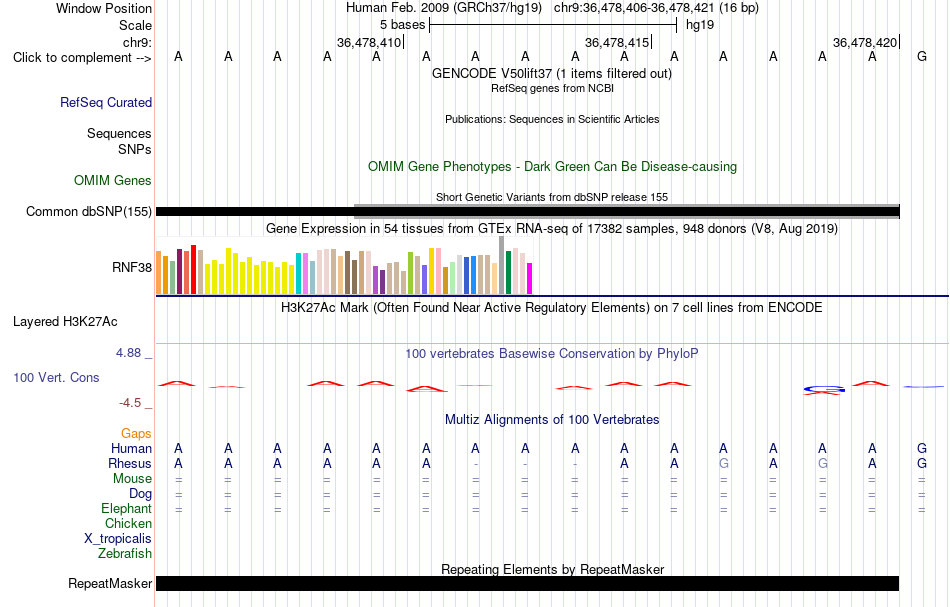This screenshot has width=950, height=607.
Task: Click the hg19 label beside the scale bar
Action: (700, 25)
